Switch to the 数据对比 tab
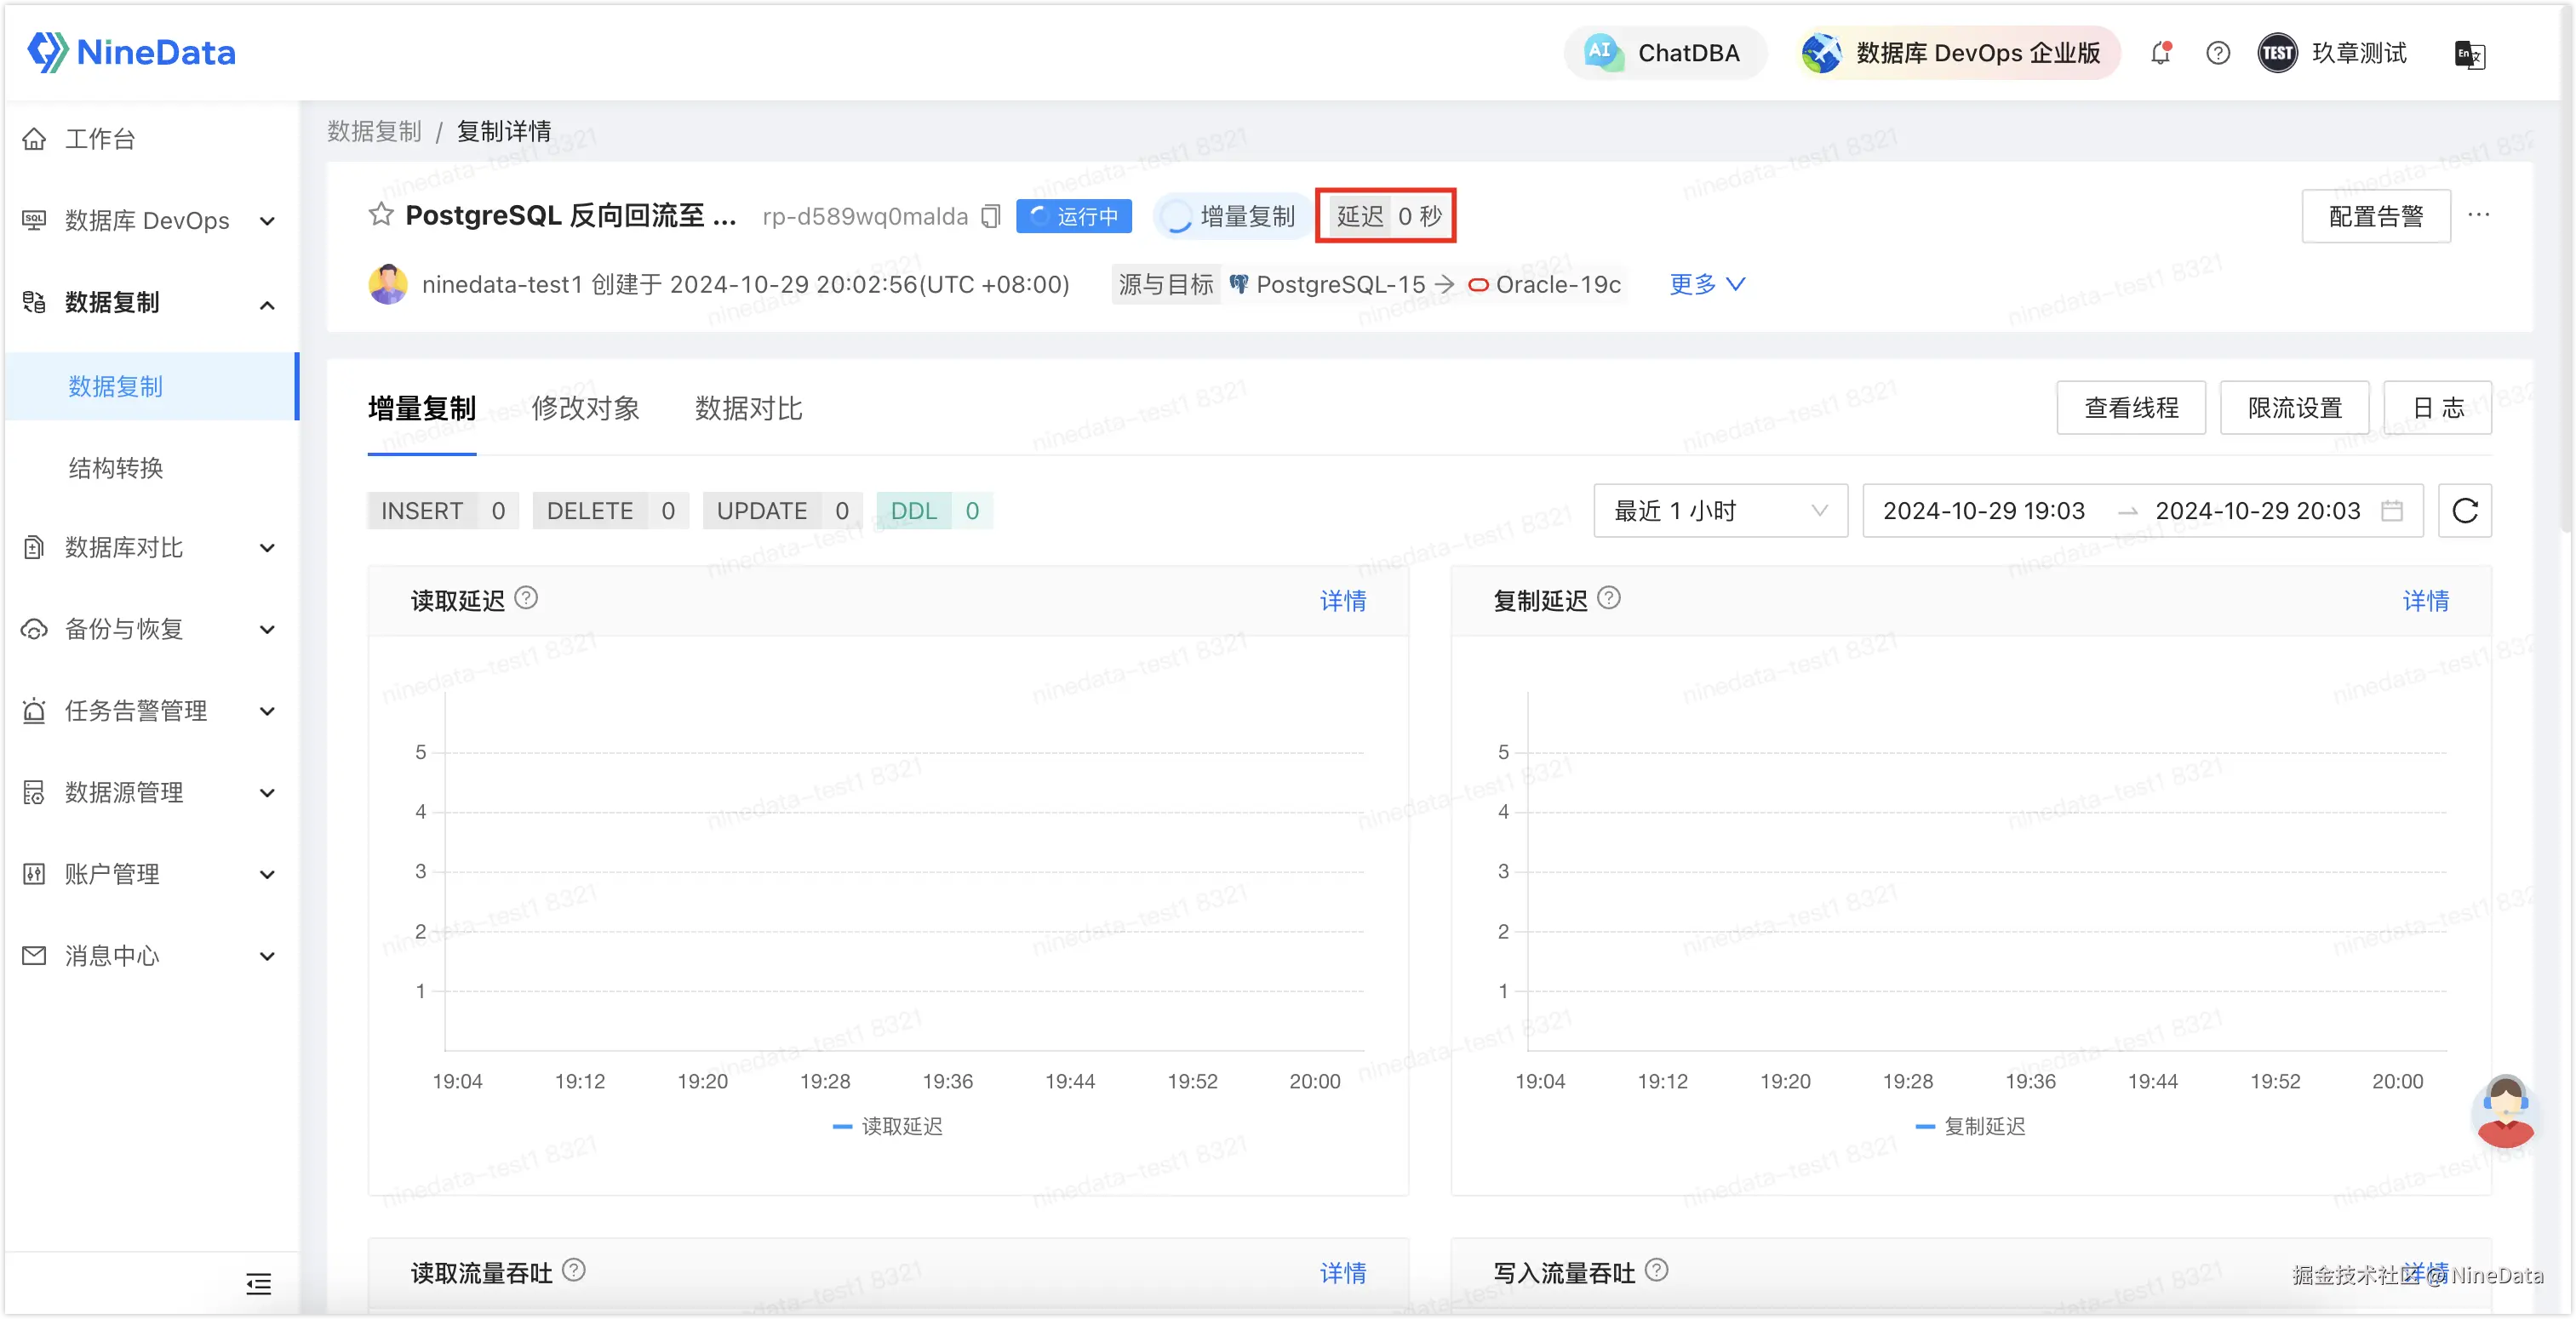Screen dimensions: 2576x1319 click(748, 409)
